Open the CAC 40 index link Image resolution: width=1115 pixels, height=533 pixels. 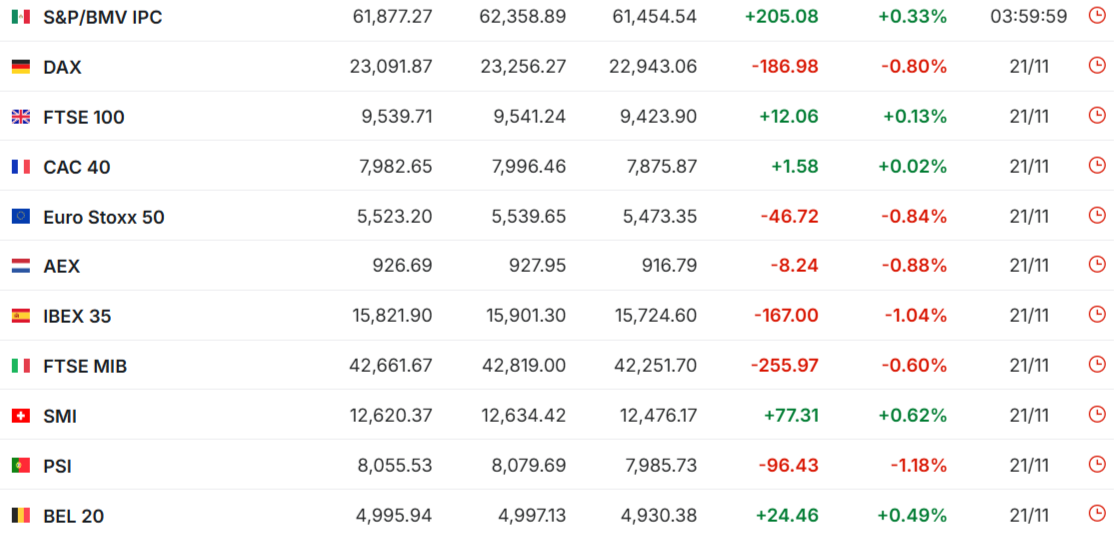click(77, 167)
